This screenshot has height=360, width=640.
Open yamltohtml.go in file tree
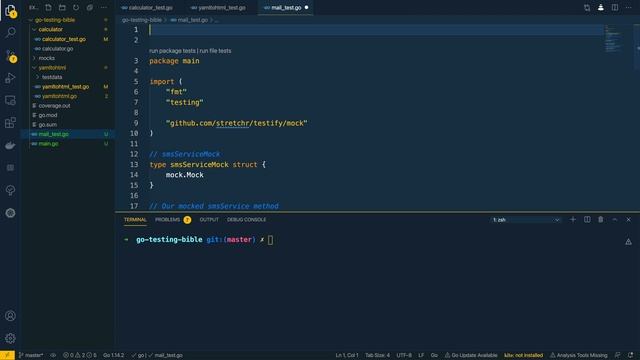tap(59, 96)
